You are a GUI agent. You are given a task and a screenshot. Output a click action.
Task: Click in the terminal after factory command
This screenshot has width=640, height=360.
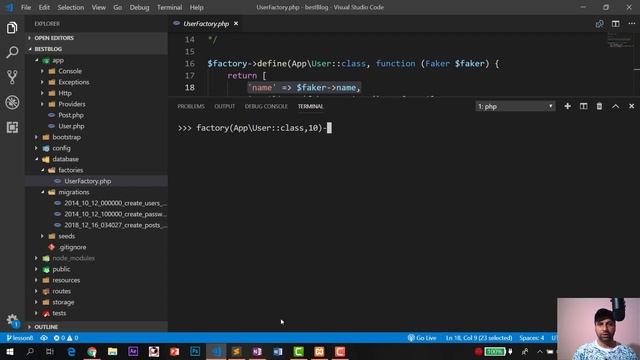[329, 128]
